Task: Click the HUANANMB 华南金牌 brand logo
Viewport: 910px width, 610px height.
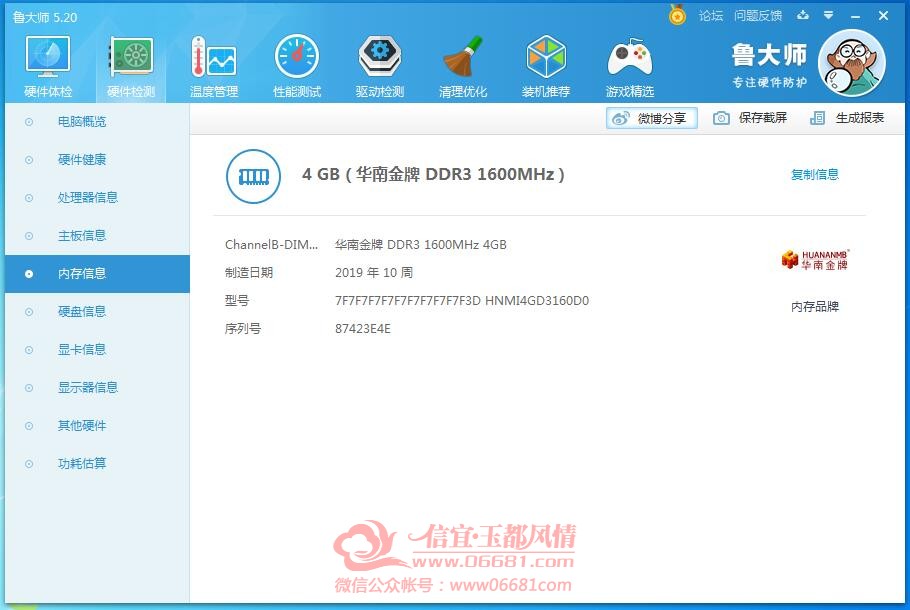Action: [x=815, y=259]
